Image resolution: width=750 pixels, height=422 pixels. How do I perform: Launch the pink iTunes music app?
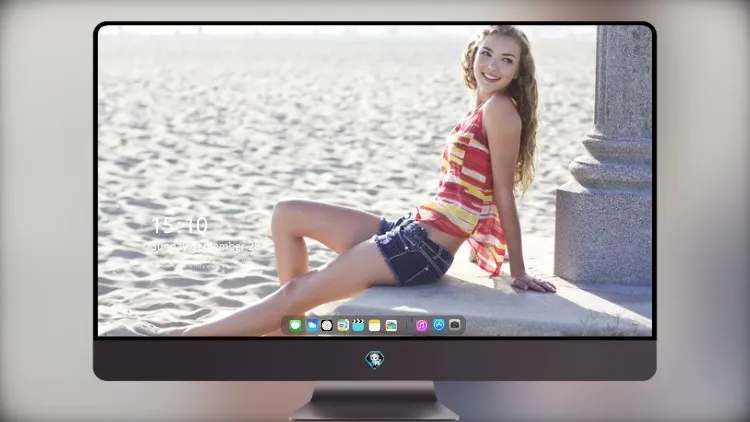tap(421, 326)
